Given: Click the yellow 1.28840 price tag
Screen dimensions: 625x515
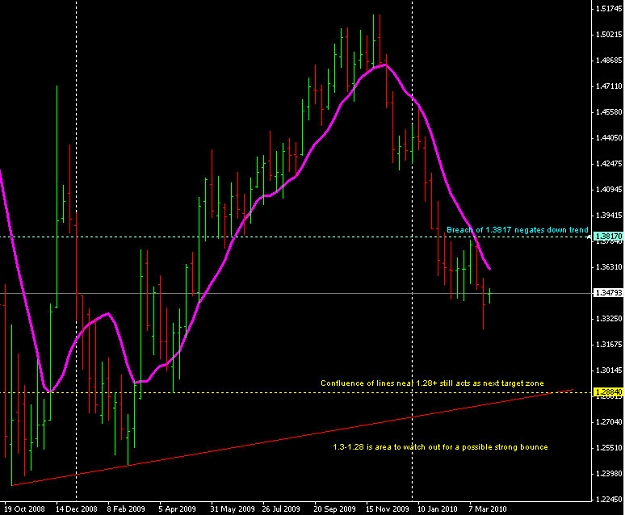Looking at the screenshot, I should click(x=608, y=393).
